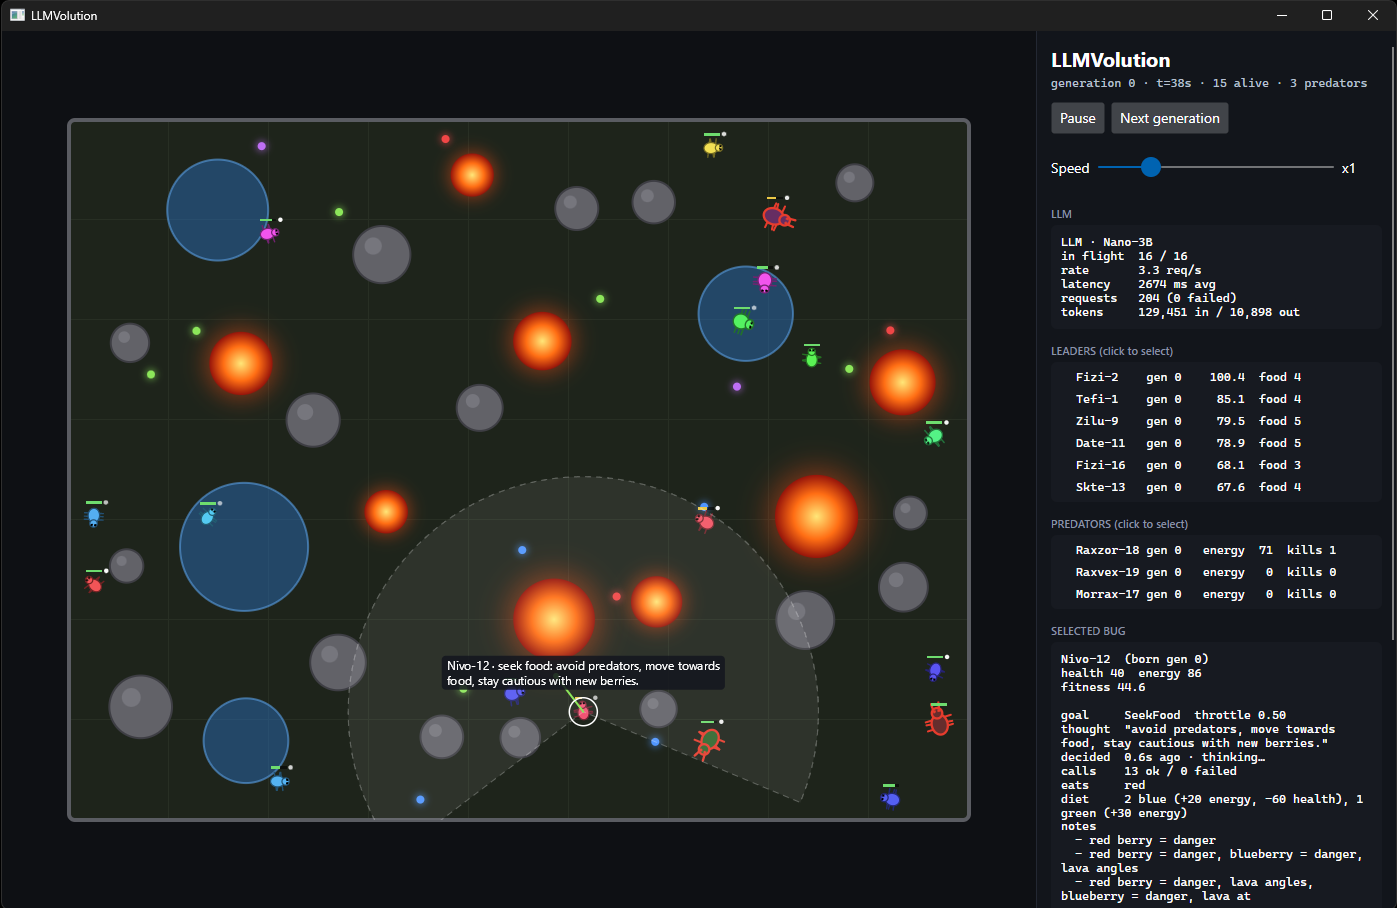Screen dimensions: 1397x908
Task: Click the green bug at the arena's right edge
Action: (x=934, y=437)
